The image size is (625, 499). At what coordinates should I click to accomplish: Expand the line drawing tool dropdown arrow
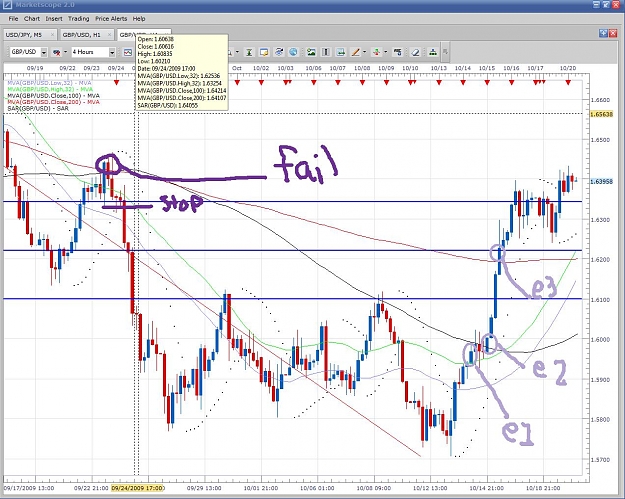(x=364, y=52)
